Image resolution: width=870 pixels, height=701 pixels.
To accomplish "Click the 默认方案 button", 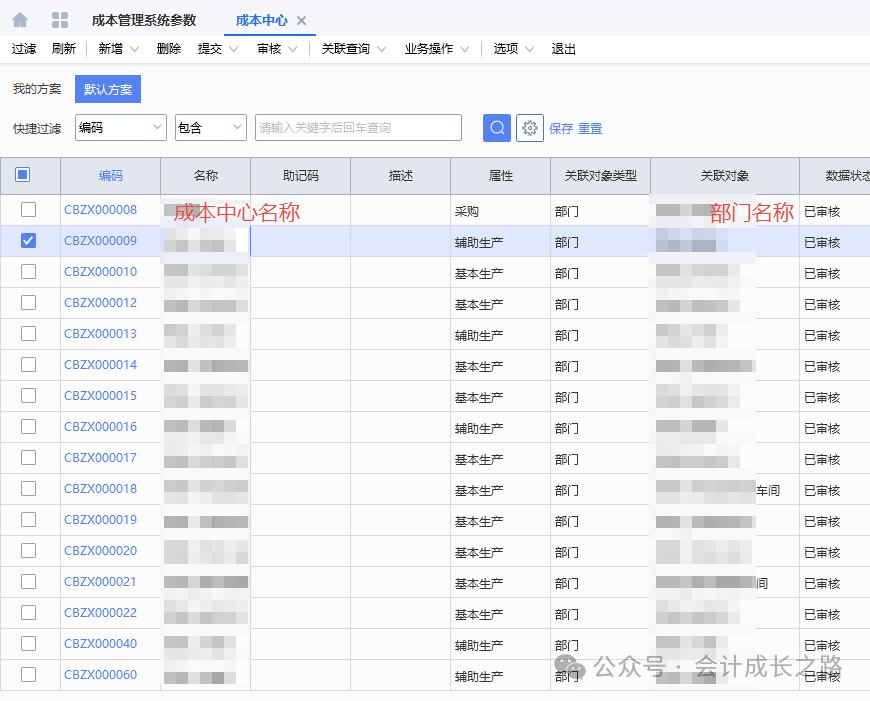I will coord(108,90).
